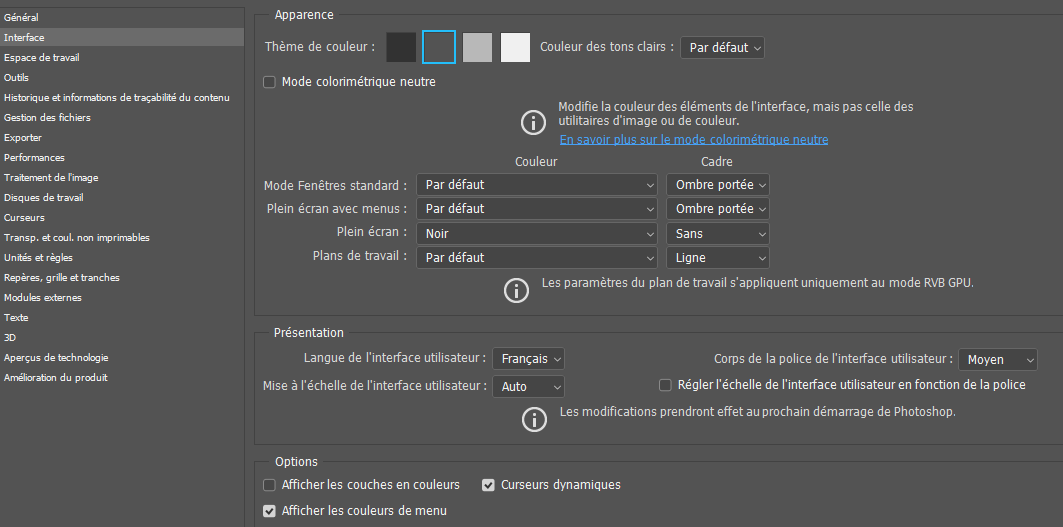This screenshot has width=1063, height=527.
Task: Switch to Performances preferences
Action: pos(122,157)
